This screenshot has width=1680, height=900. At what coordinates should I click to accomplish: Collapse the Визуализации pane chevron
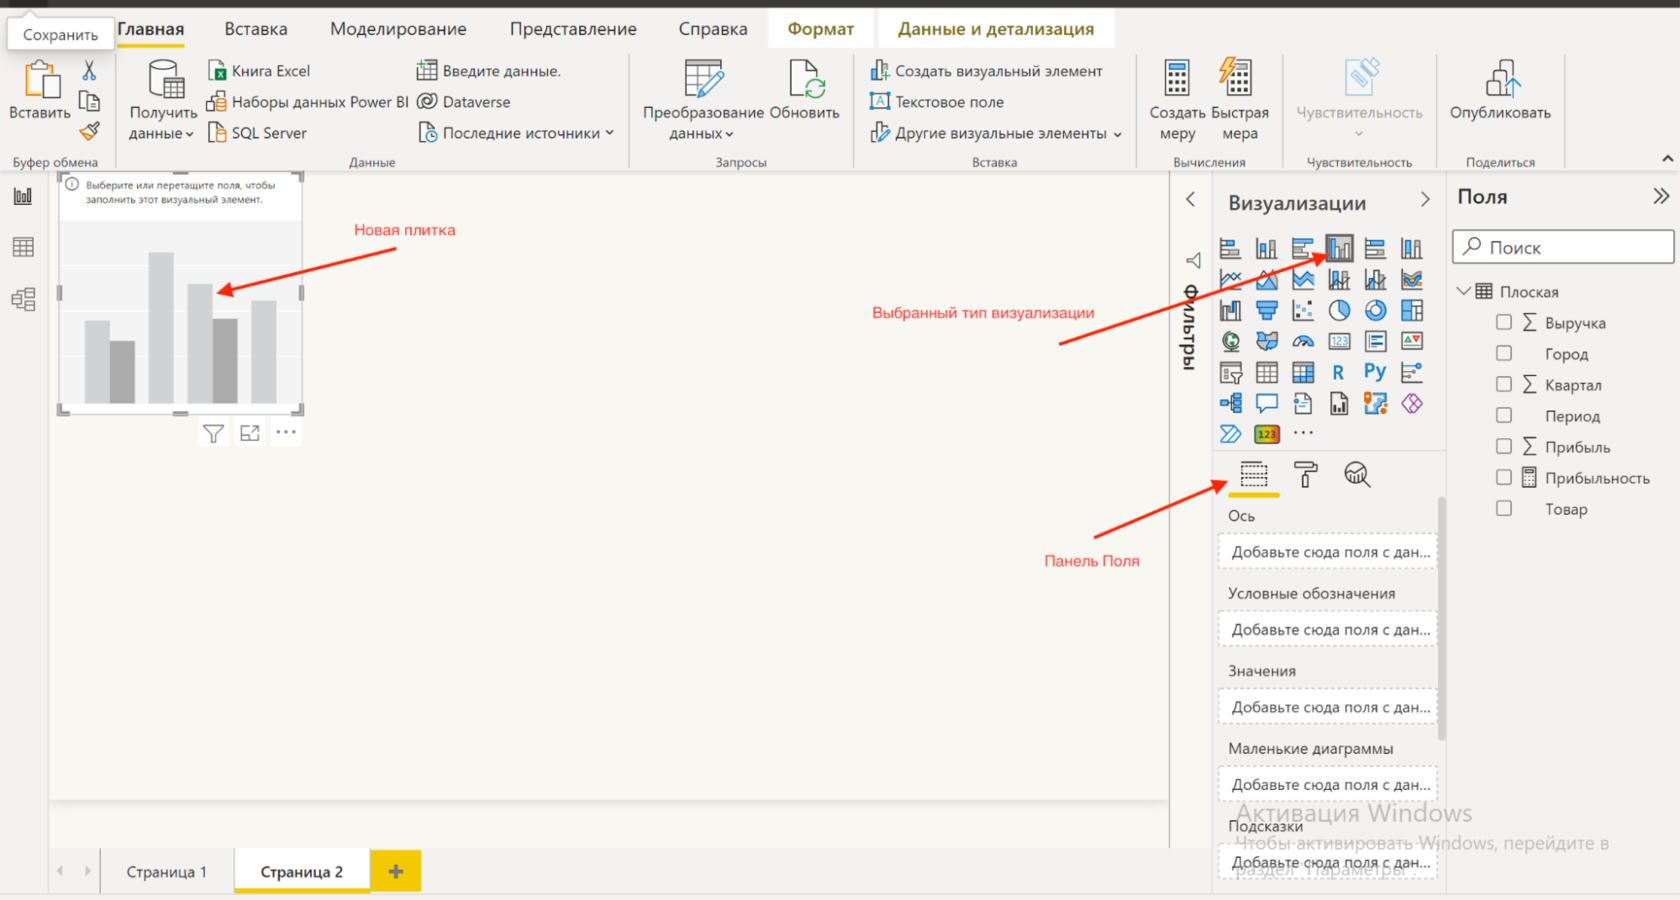click(x=1425, y=200)
